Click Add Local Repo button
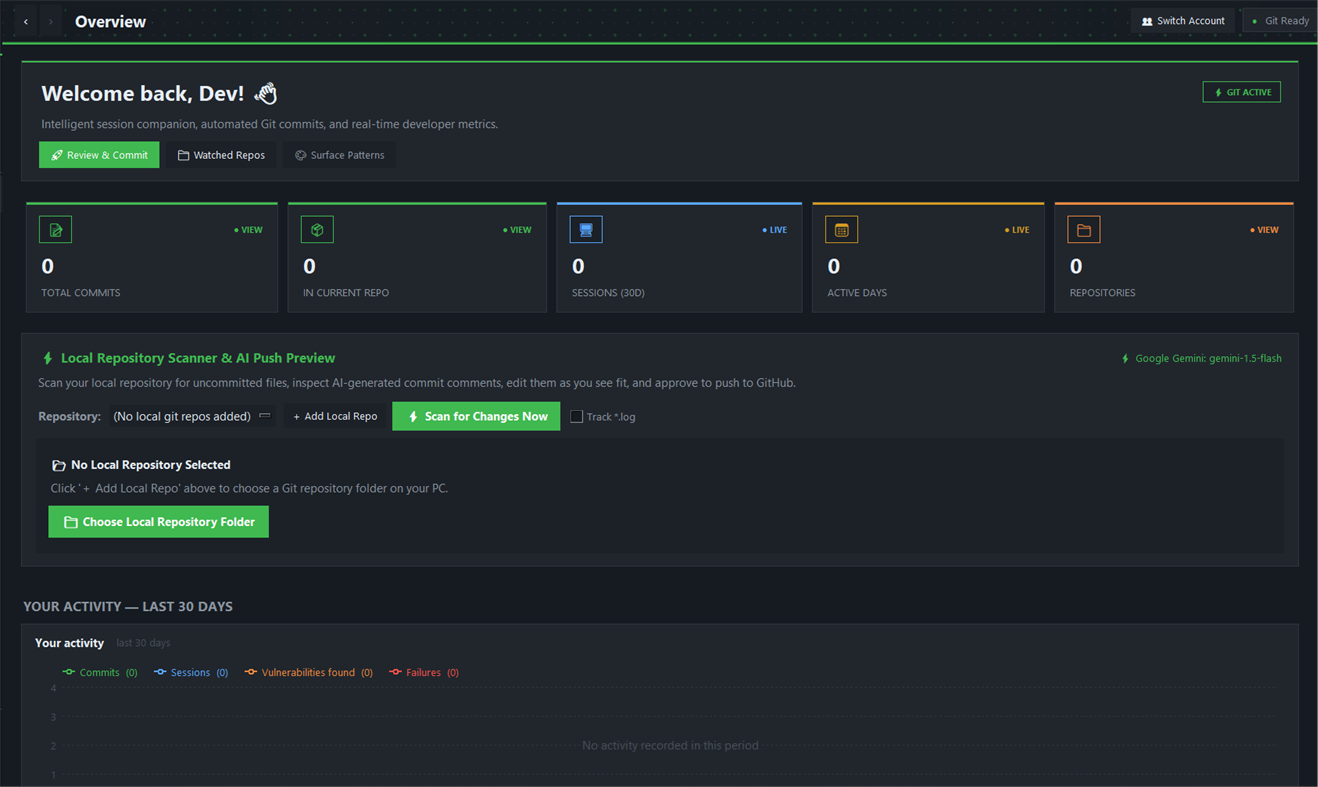1318x787 pixels. (335, 416)
